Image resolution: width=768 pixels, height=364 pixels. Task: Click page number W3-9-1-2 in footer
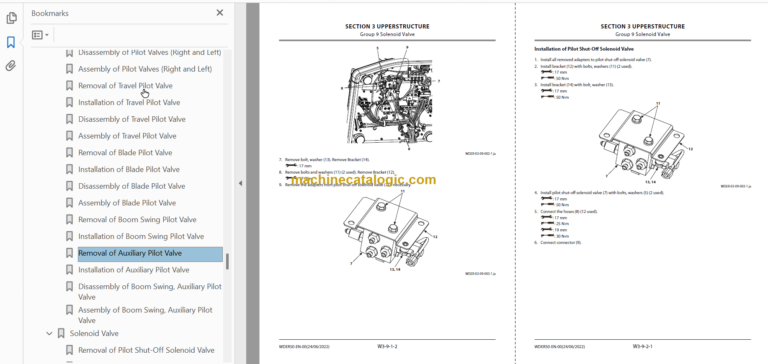(387, 346)
